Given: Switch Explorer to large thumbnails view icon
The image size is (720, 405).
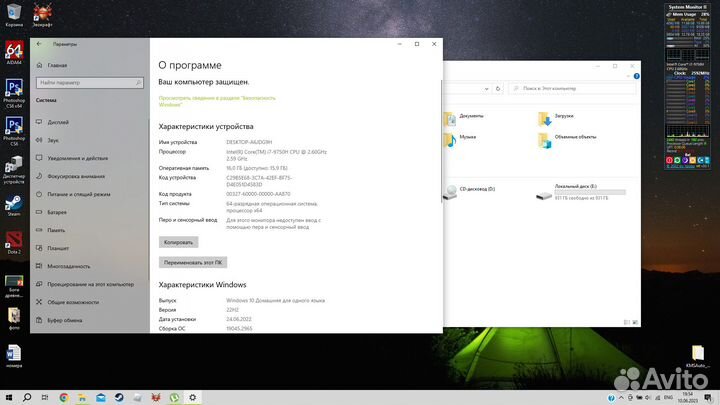Looking at the screenshot, I should (x=635, y=322).
